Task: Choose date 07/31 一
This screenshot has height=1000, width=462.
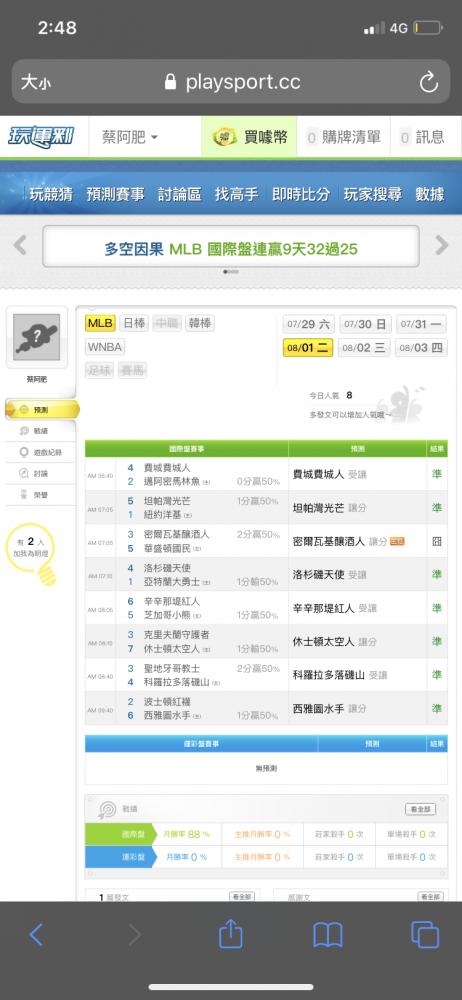Action: (x=422, y=324)
